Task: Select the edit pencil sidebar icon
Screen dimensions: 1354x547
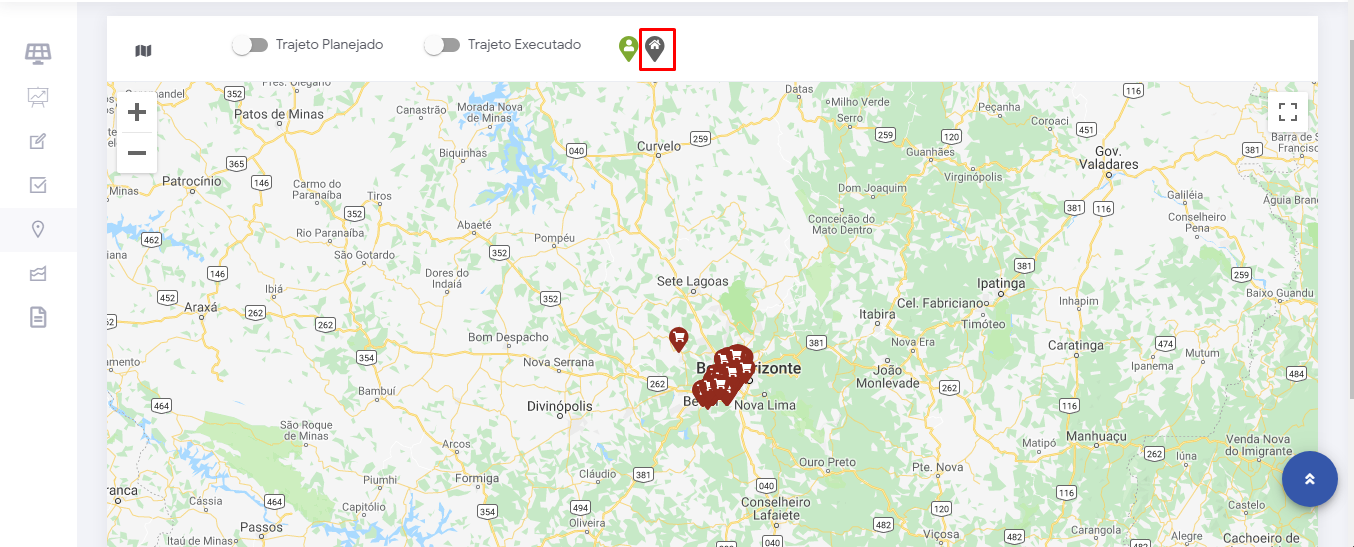Action: [38, 141]
